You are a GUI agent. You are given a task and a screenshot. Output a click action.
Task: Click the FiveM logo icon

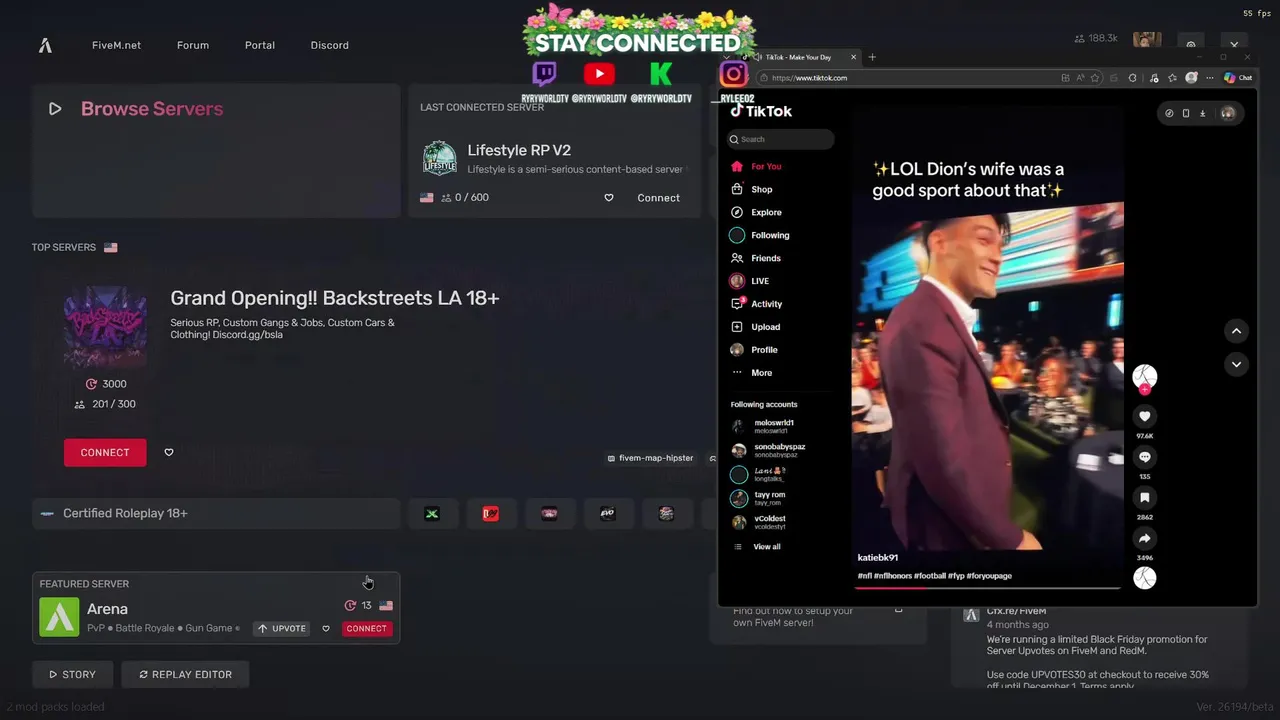45,45
